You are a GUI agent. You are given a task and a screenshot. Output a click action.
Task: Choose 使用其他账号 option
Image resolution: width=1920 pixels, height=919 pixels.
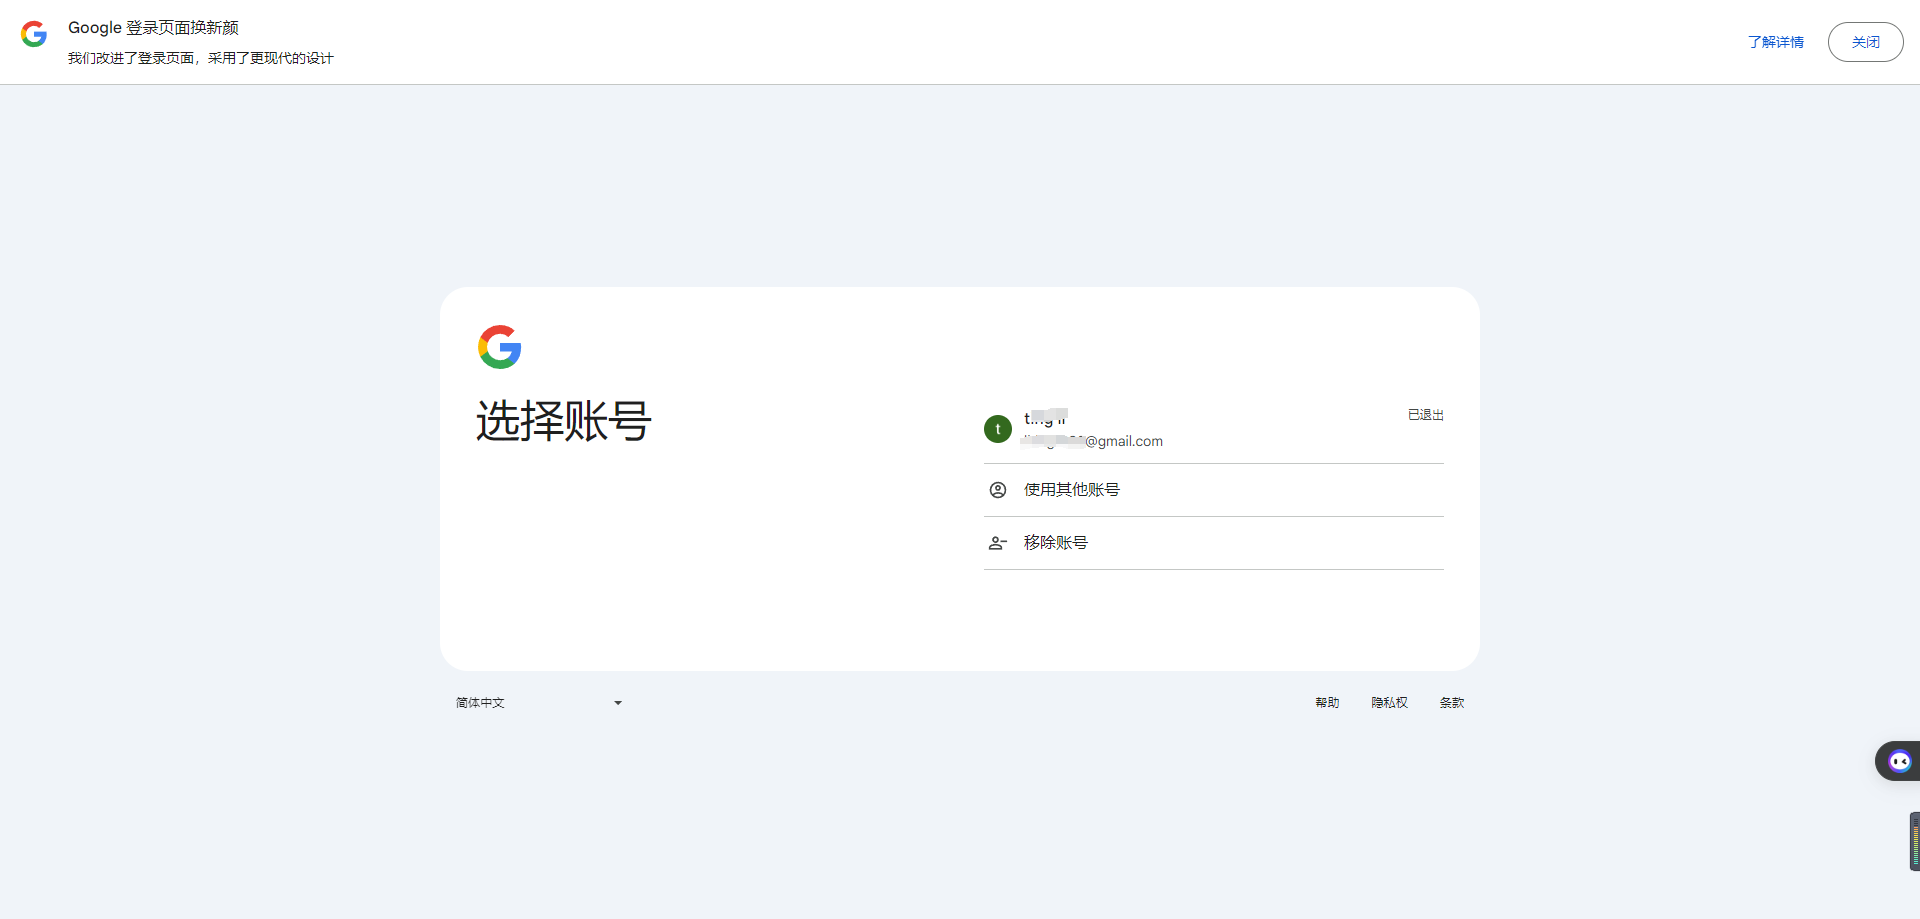[x=1071, y=489]
